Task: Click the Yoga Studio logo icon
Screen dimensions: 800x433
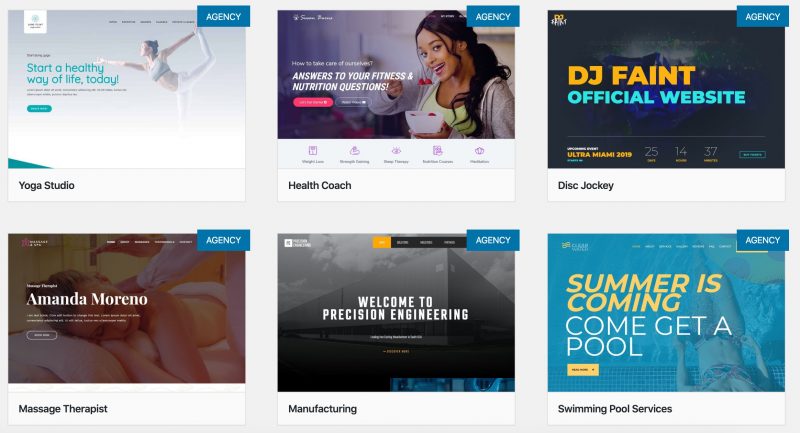Action: pos(35,21)
